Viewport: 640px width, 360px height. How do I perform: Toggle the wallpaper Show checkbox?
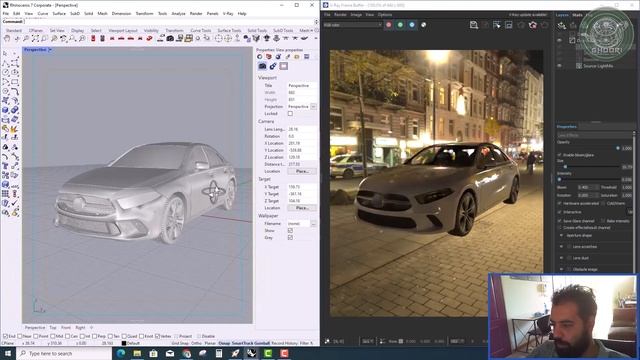[x=290, y=231]
